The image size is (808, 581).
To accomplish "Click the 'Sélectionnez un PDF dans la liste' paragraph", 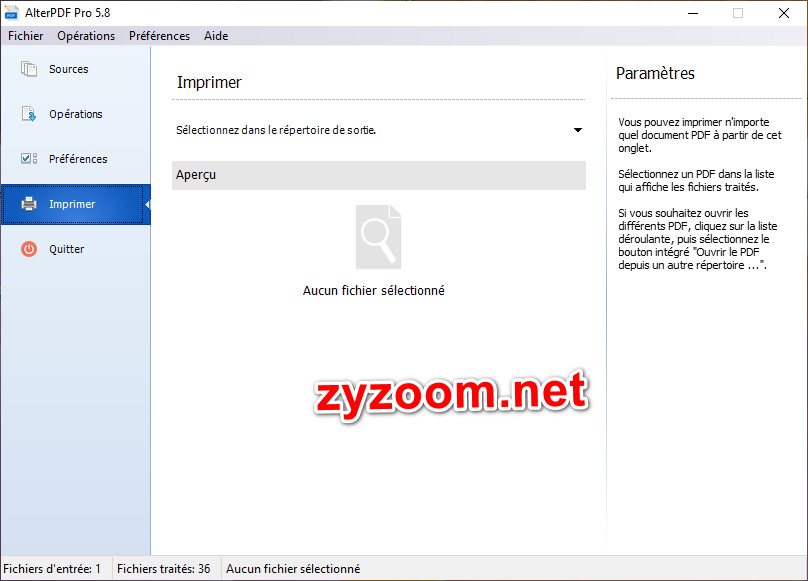I will (x=696, y=180).
